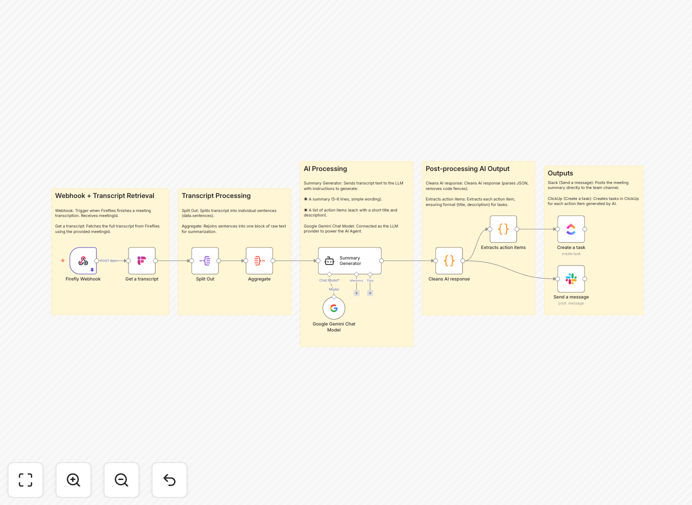692x505 pixels.
Task: Click the Chat Model connector on Summary Generator
Action: (x=329, y=275)
